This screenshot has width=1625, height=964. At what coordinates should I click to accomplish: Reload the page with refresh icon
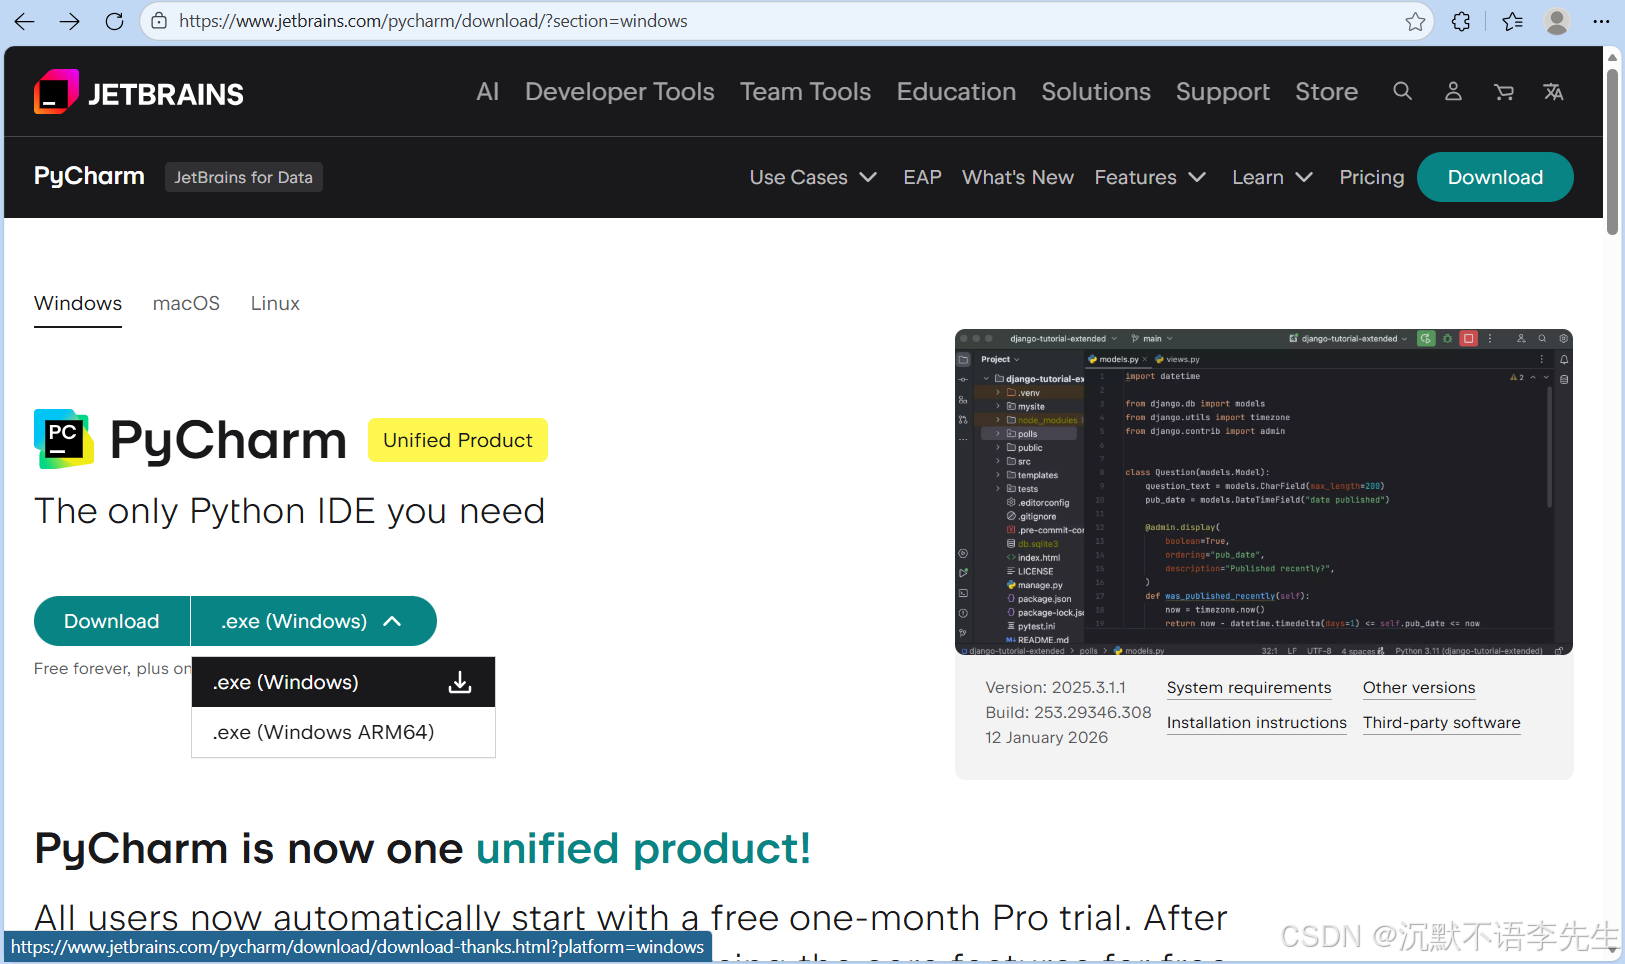(x=114, y=21)
